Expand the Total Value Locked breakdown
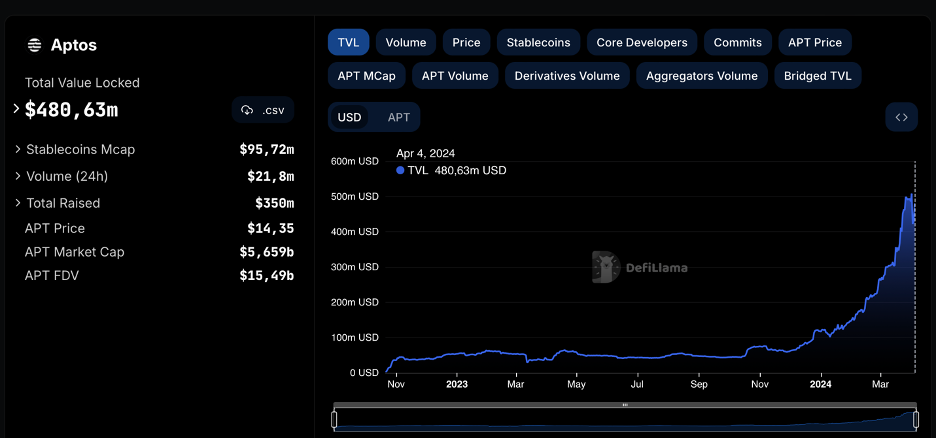The height and width of the screenshot is (438, 936). (x=17, y=109)
